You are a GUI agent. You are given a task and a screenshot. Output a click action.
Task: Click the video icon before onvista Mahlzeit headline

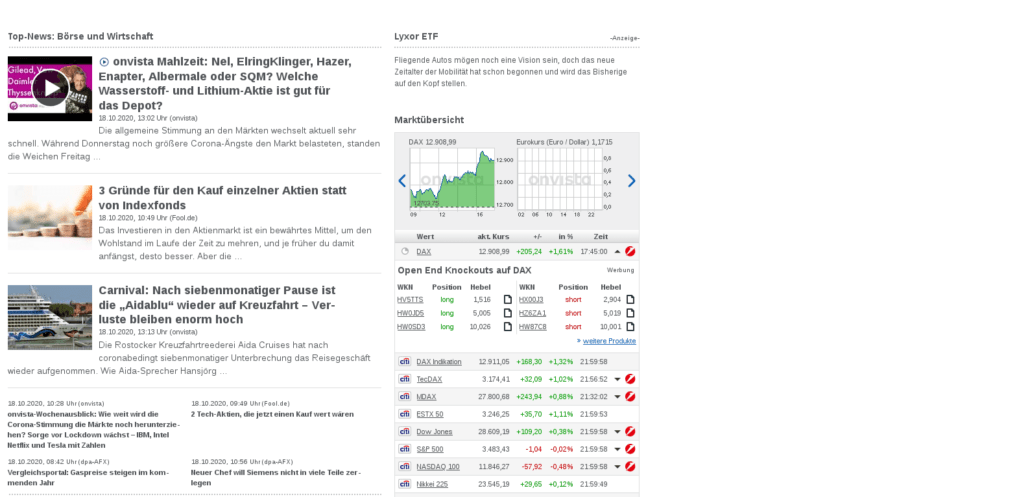(104, 62)
